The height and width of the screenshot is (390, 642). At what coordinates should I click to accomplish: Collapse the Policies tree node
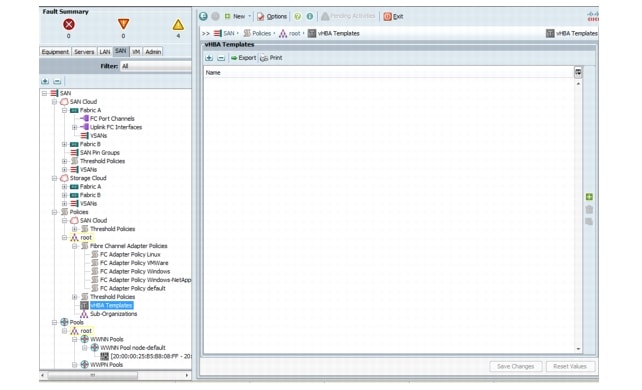54,212
